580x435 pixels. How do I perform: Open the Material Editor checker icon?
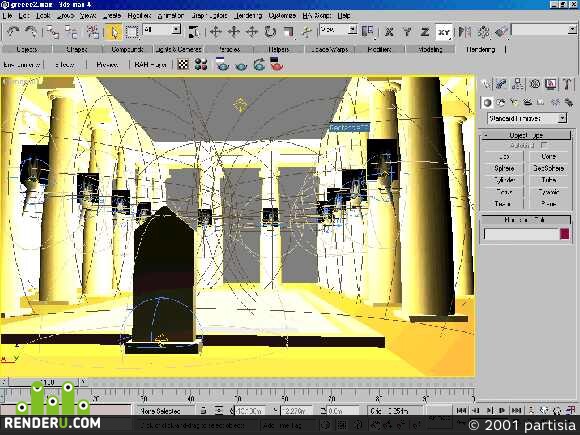click(x=183, y=65)
